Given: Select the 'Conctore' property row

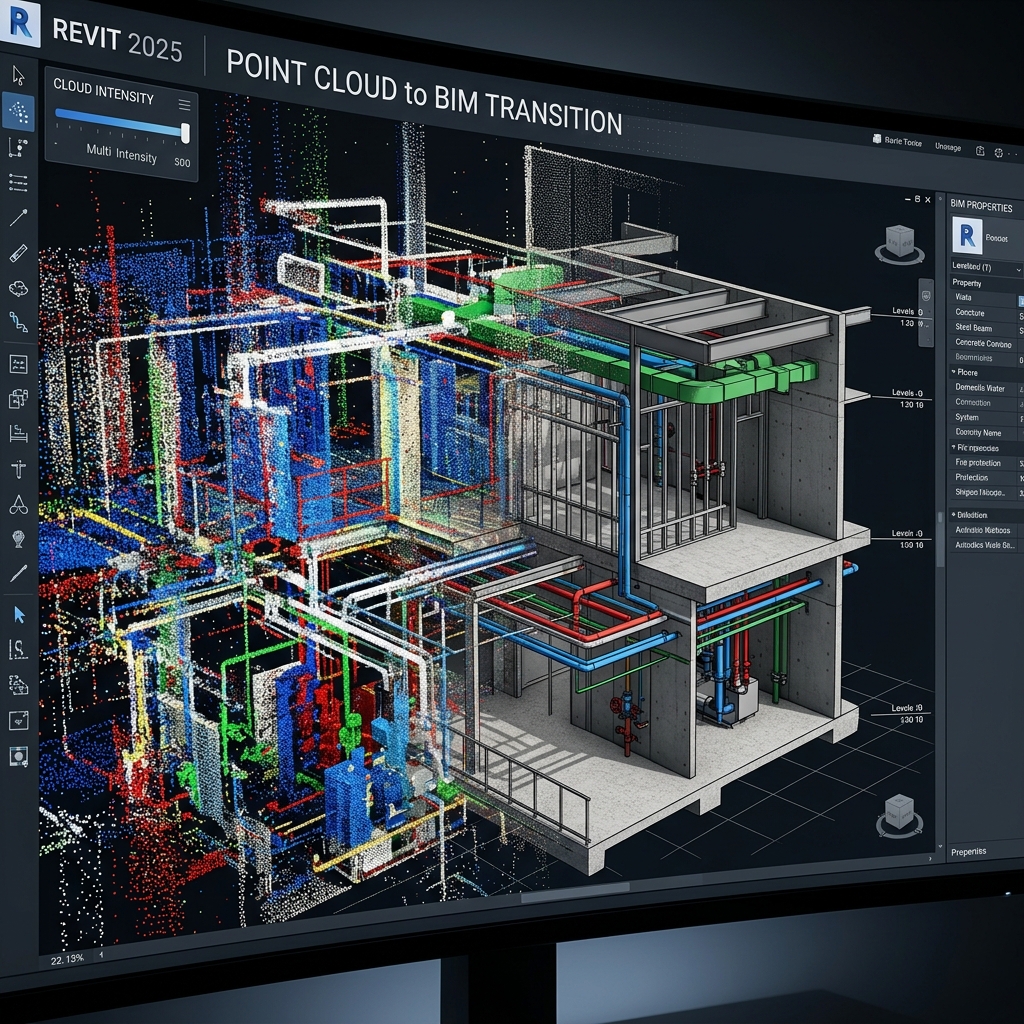Looking at the screenshot, I should tap(986, 313).
